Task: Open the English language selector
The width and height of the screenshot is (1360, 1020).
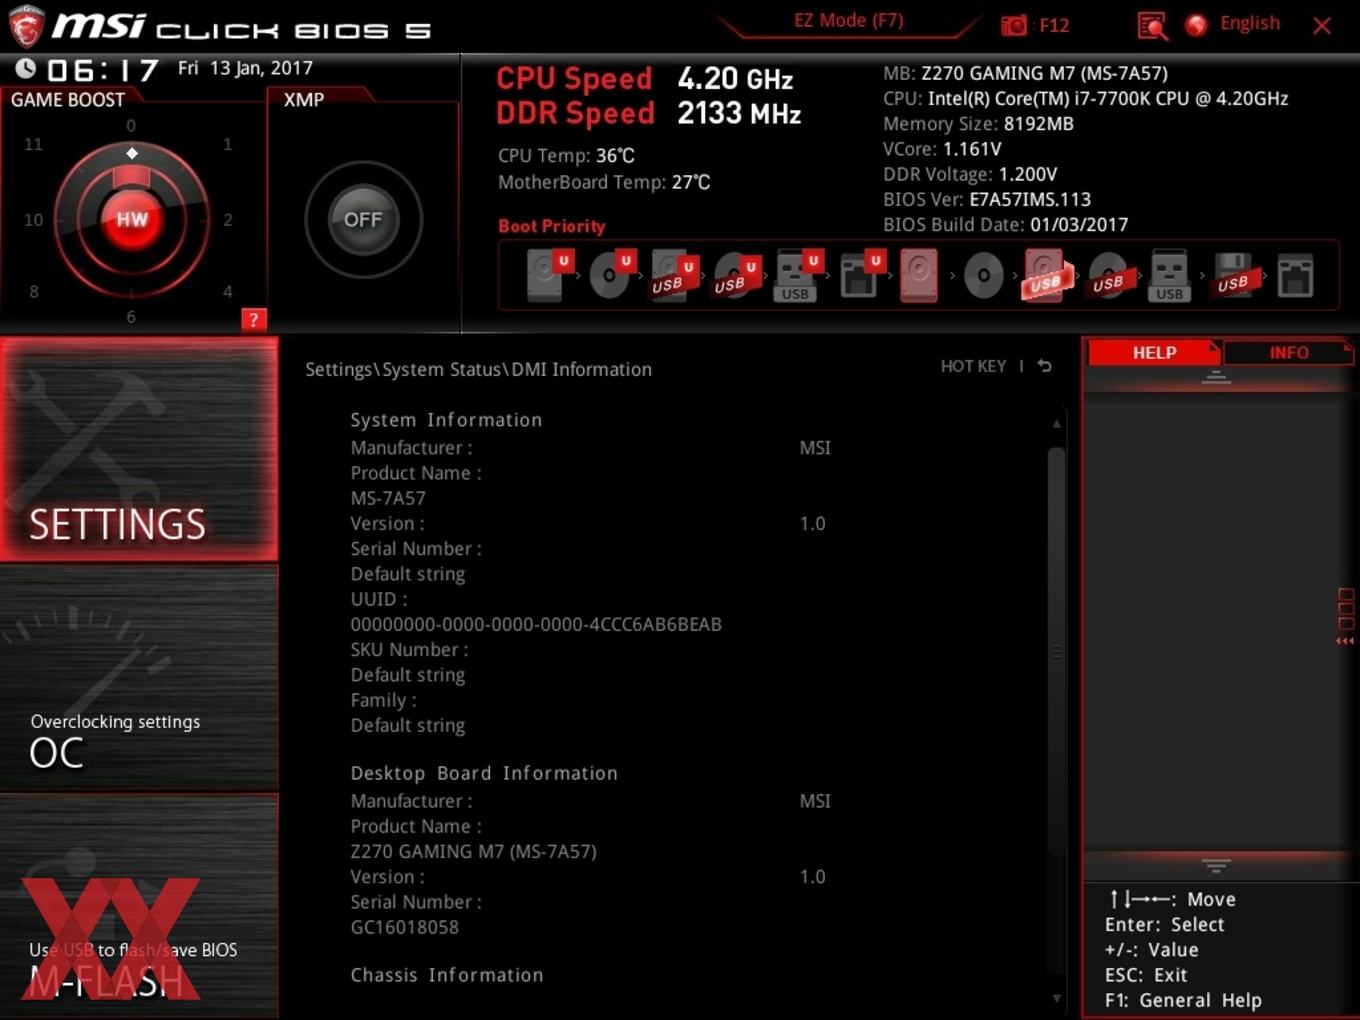Action: [1249, 23]
